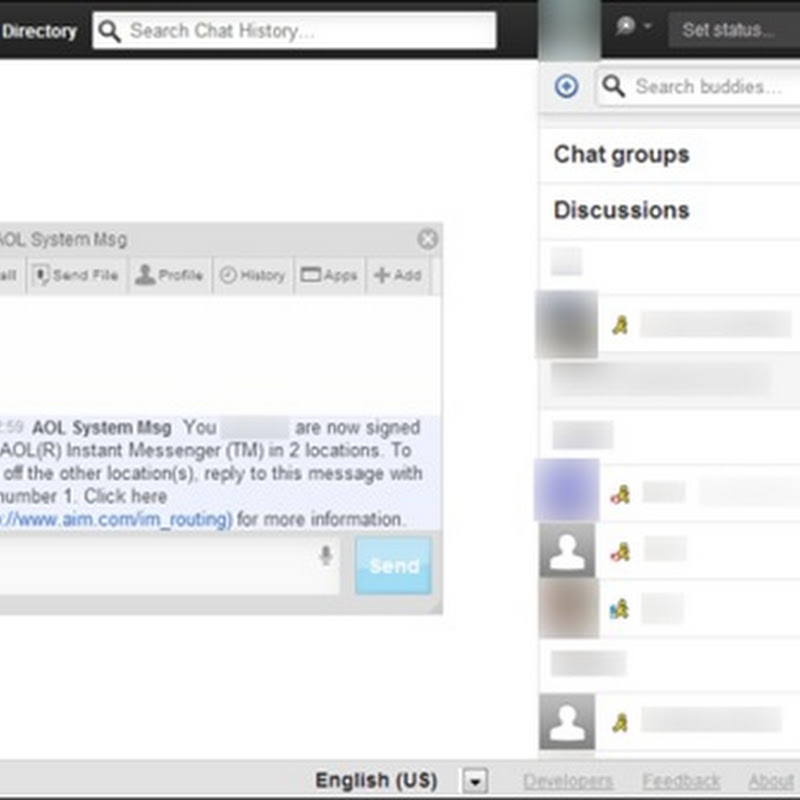
Task: Expand the Discussions section
Action: [x=669, y=210]
